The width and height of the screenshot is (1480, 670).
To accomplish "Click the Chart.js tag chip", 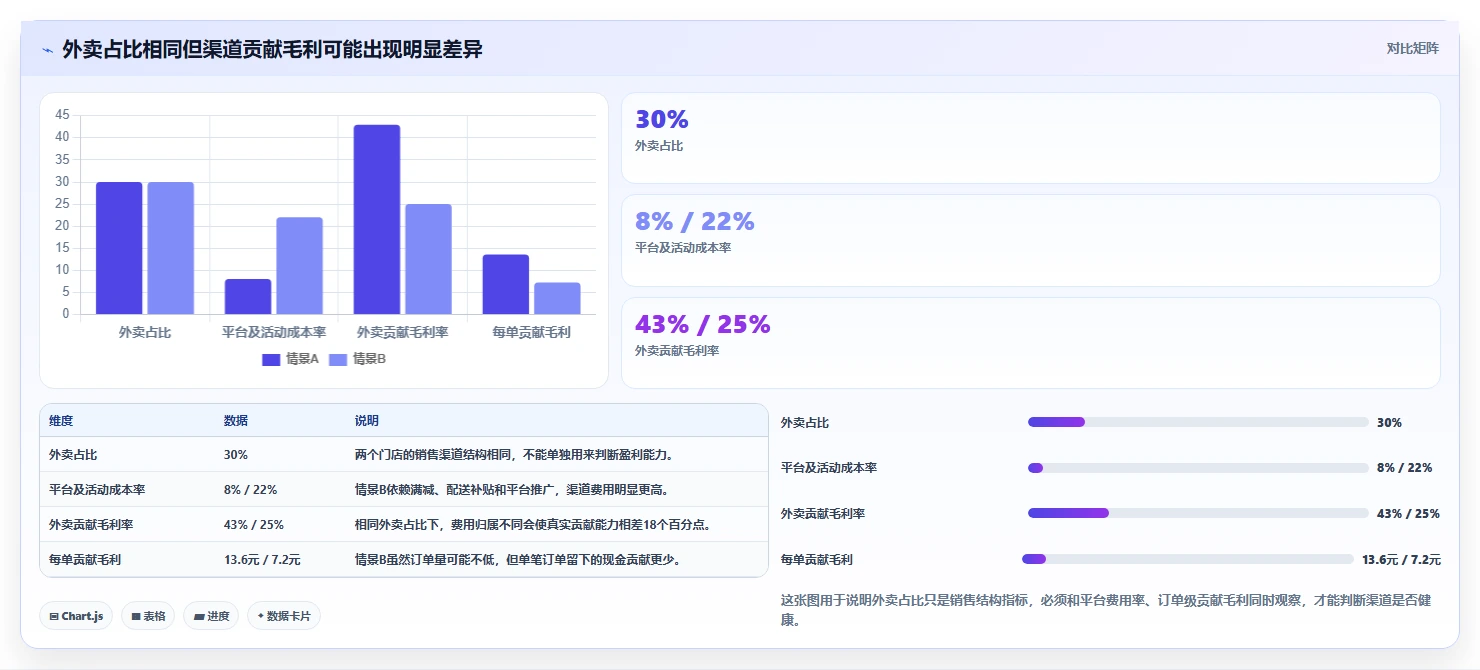I will (x=76, y=616).
